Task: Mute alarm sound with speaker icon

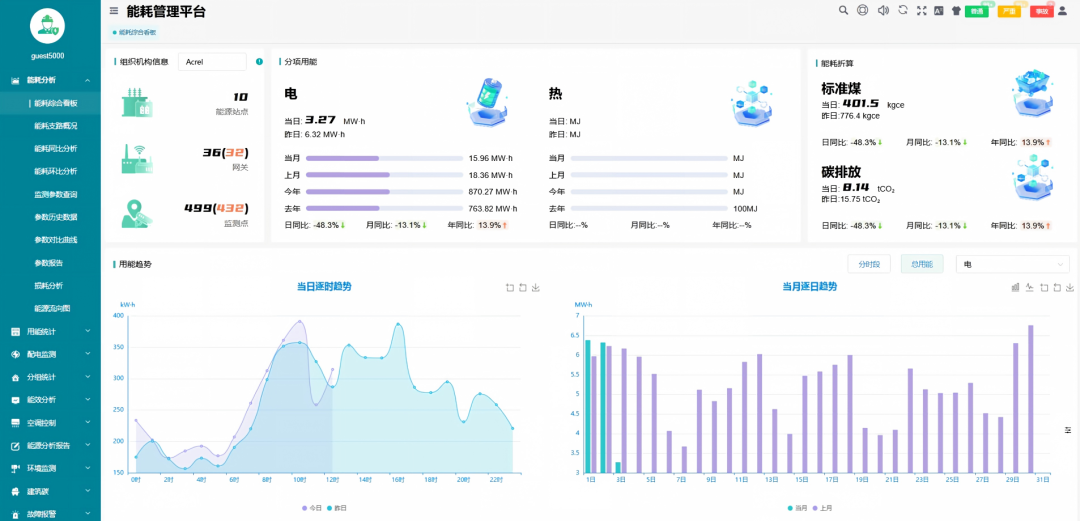Action: tap(883, 10)
